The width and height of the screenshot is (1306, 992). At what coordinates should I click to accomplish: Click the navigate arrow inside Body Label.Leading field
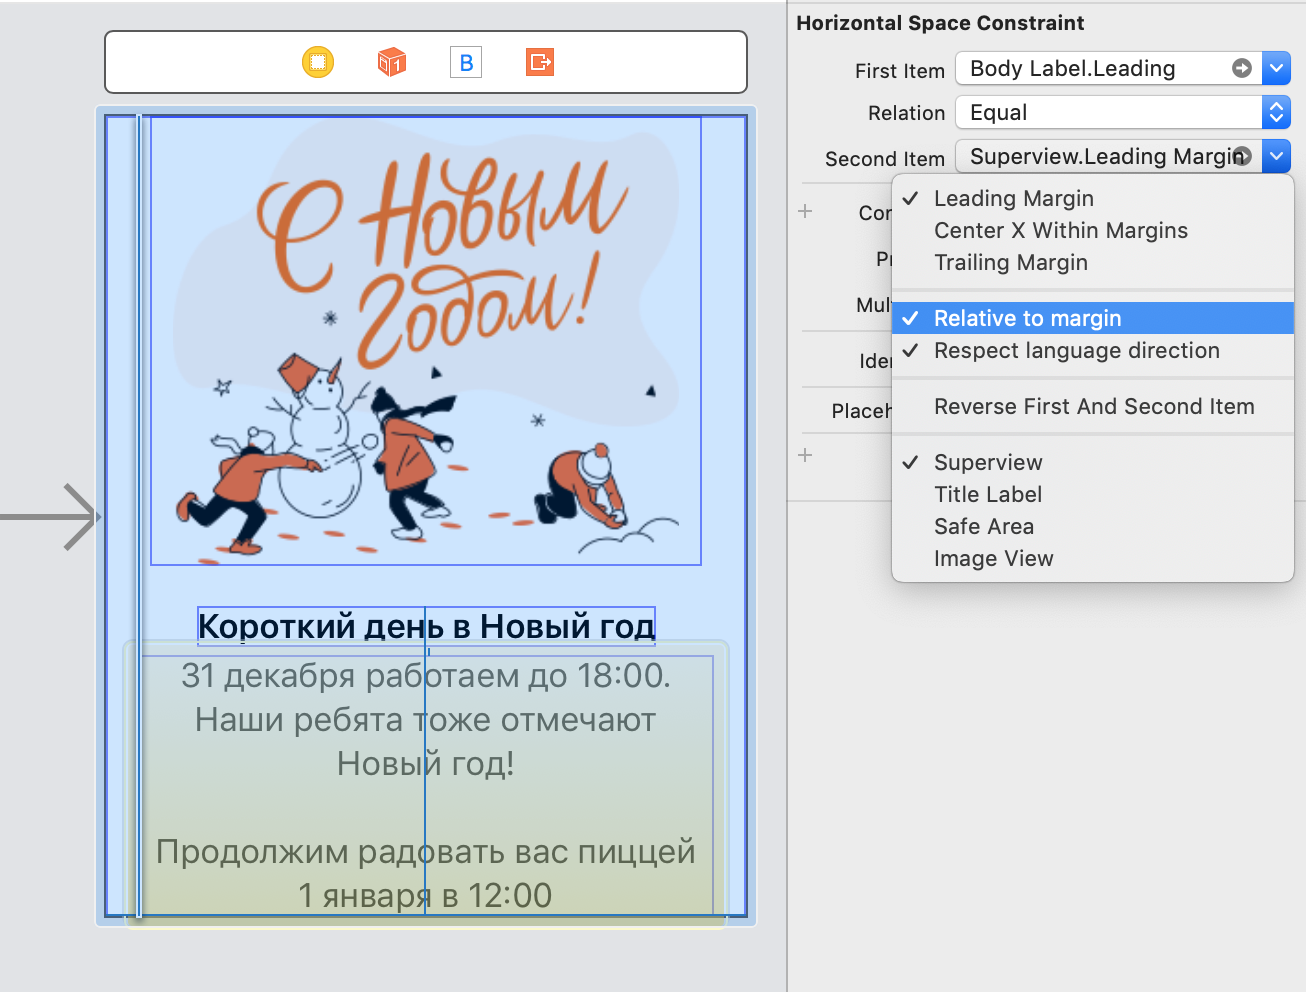click(x=1242, y=68)
